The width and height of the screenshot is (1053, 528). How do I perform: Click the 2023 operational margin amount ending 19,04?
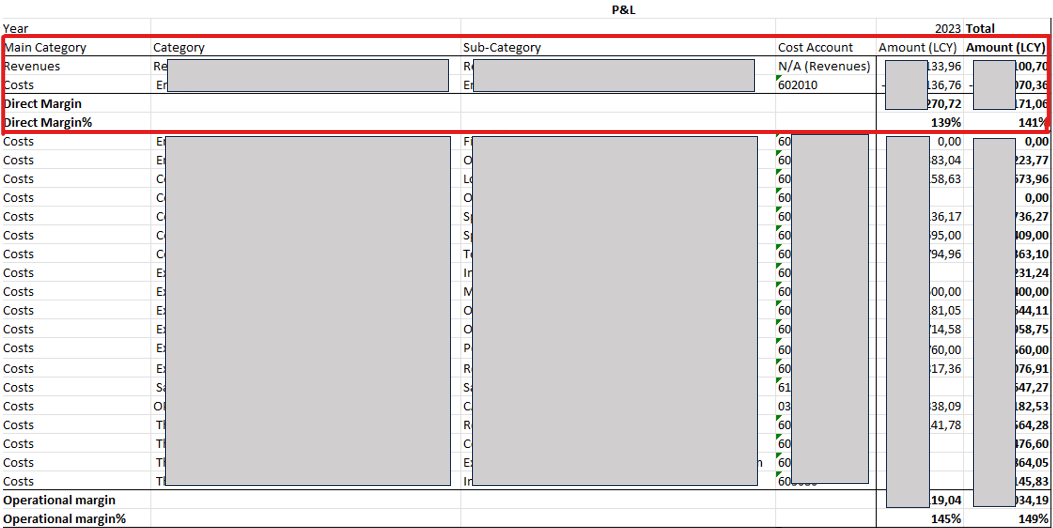pos(946,500)
